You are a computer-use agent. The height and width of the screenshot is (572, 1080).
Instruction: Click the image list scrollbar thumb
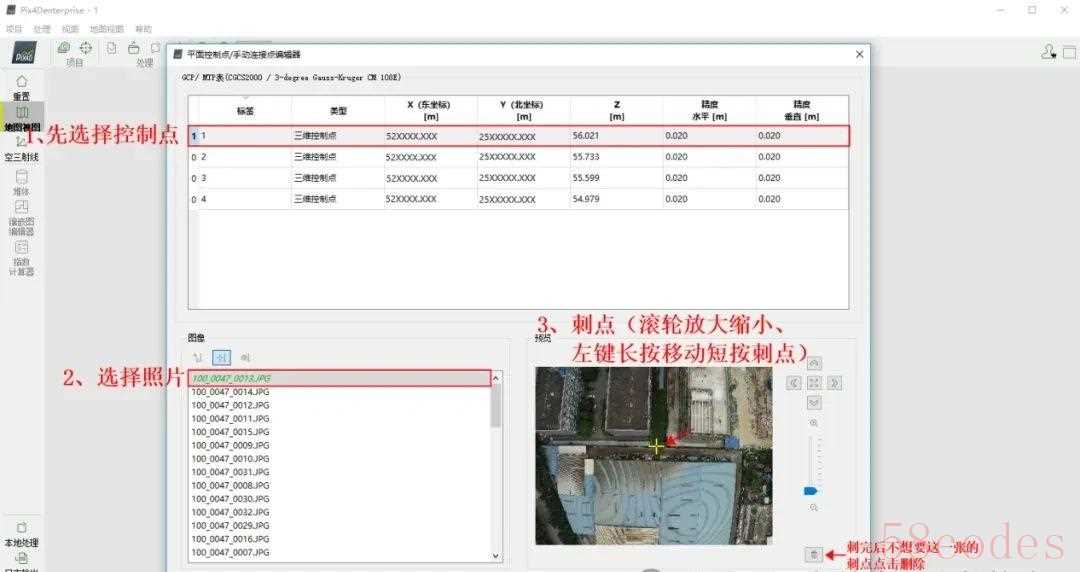495,407
